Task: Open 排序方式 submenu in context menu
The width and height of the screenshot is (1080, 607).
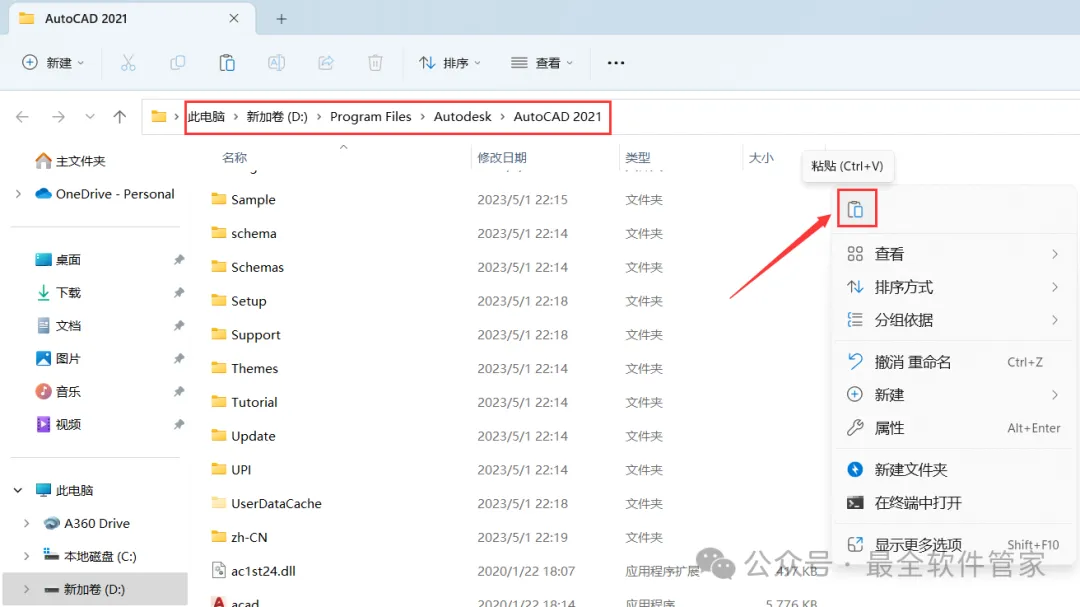Action: click(954, 287)
